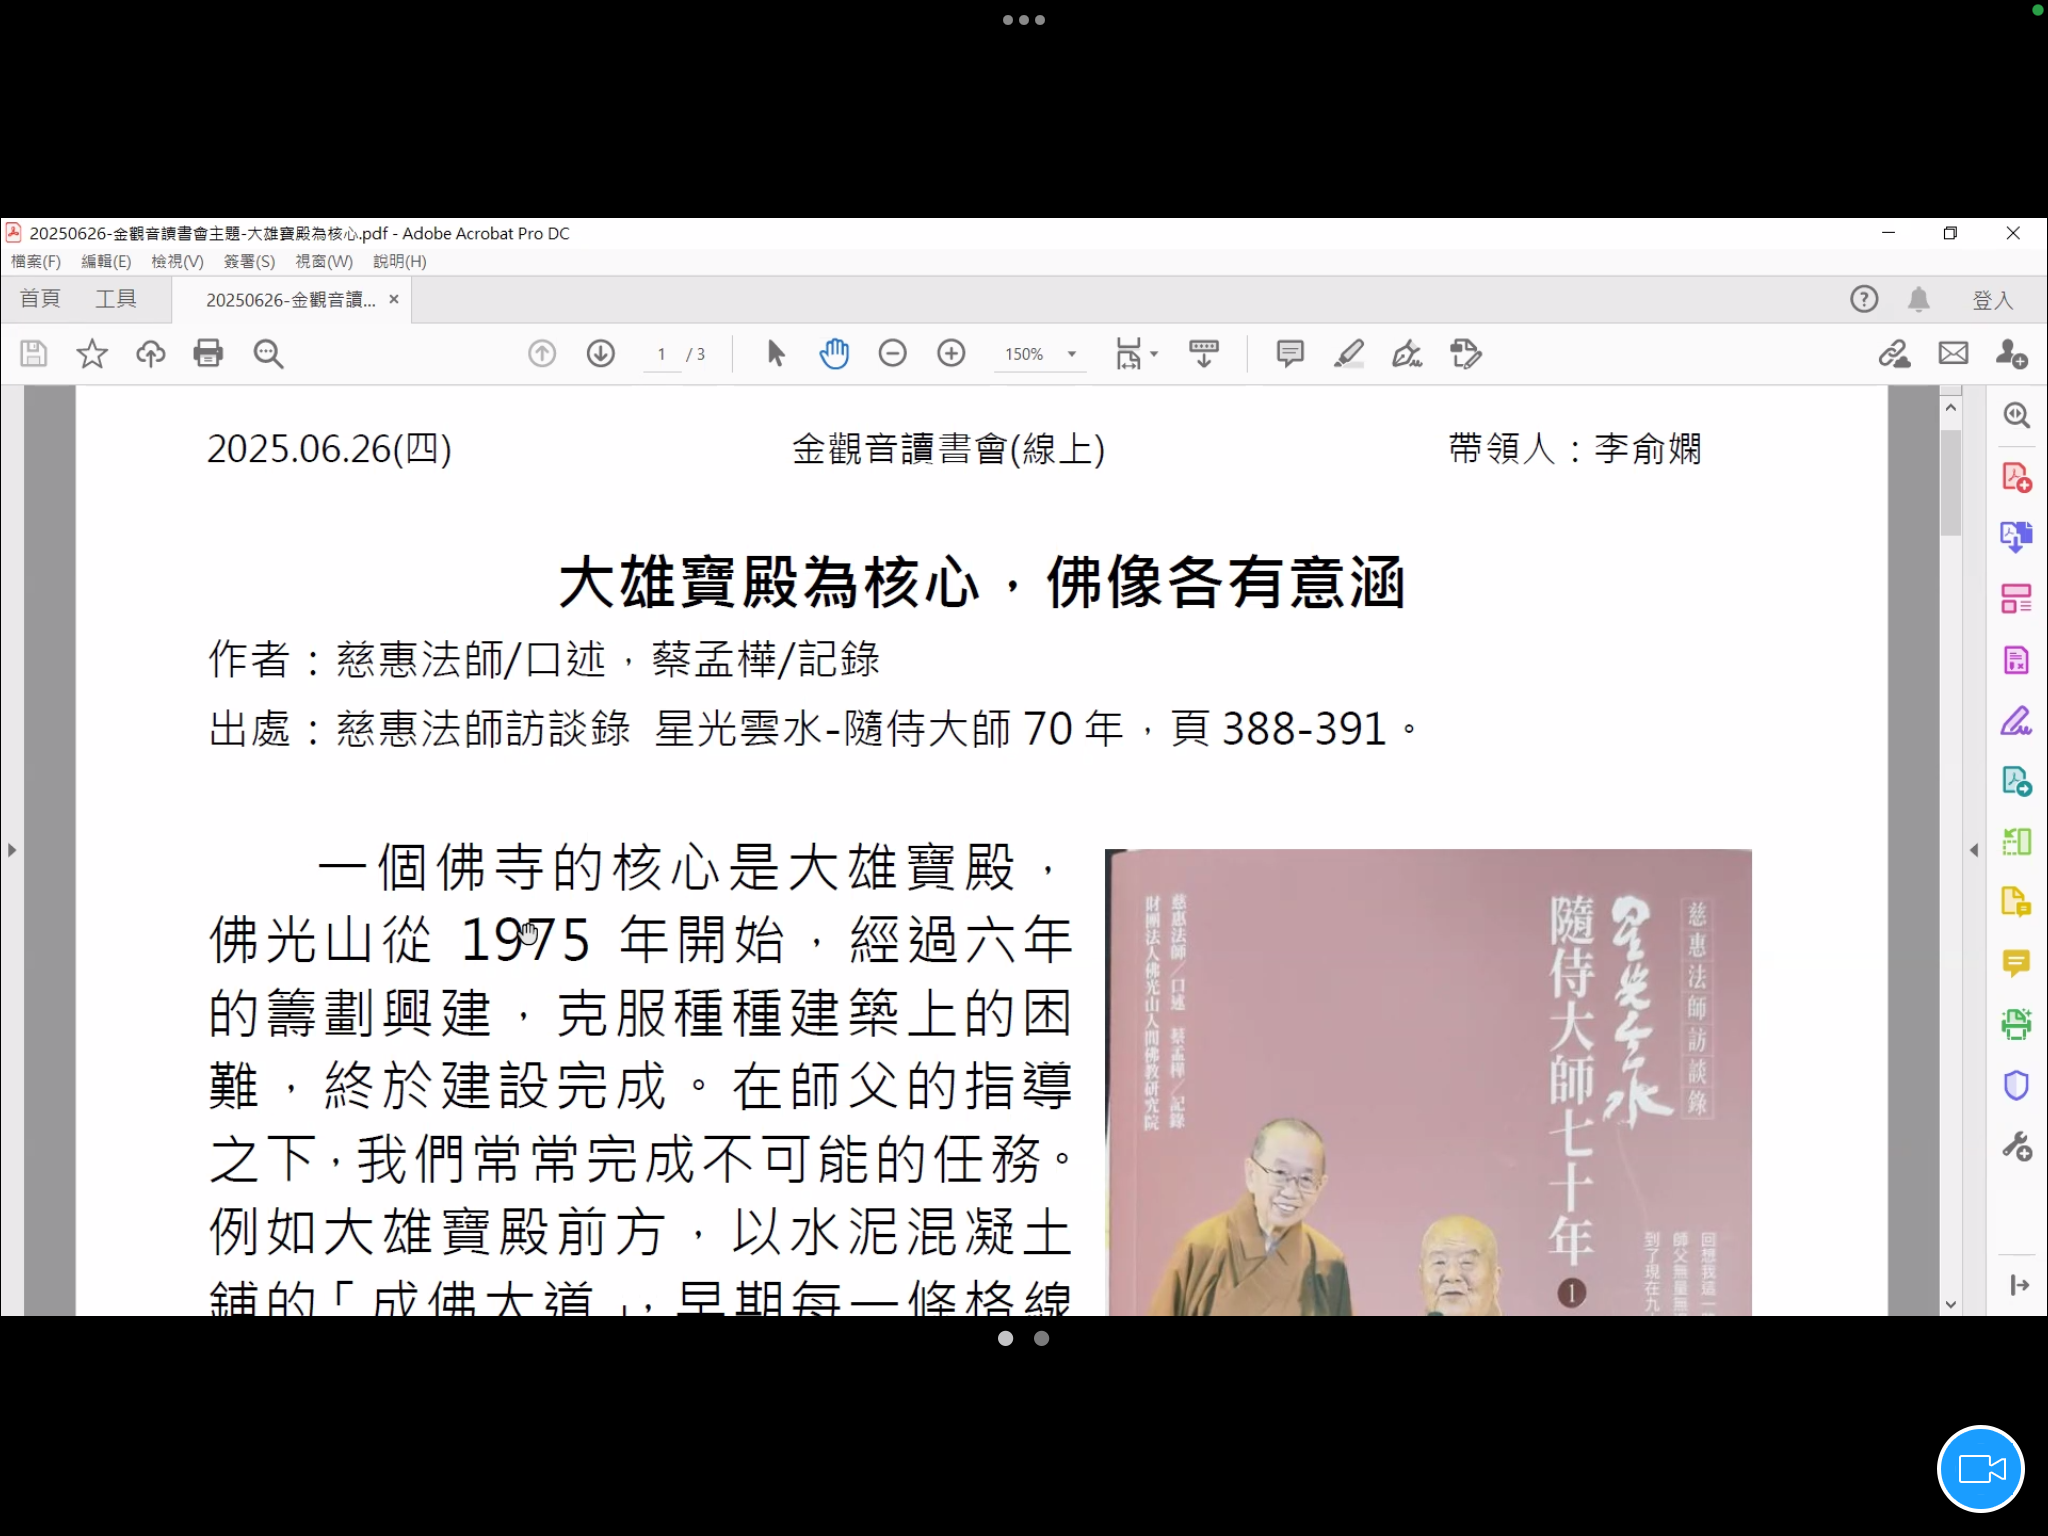This screenshot has height=1536, width=2048.
Task: Expand the left navigation pane arrow
Action: pos(12,850)
